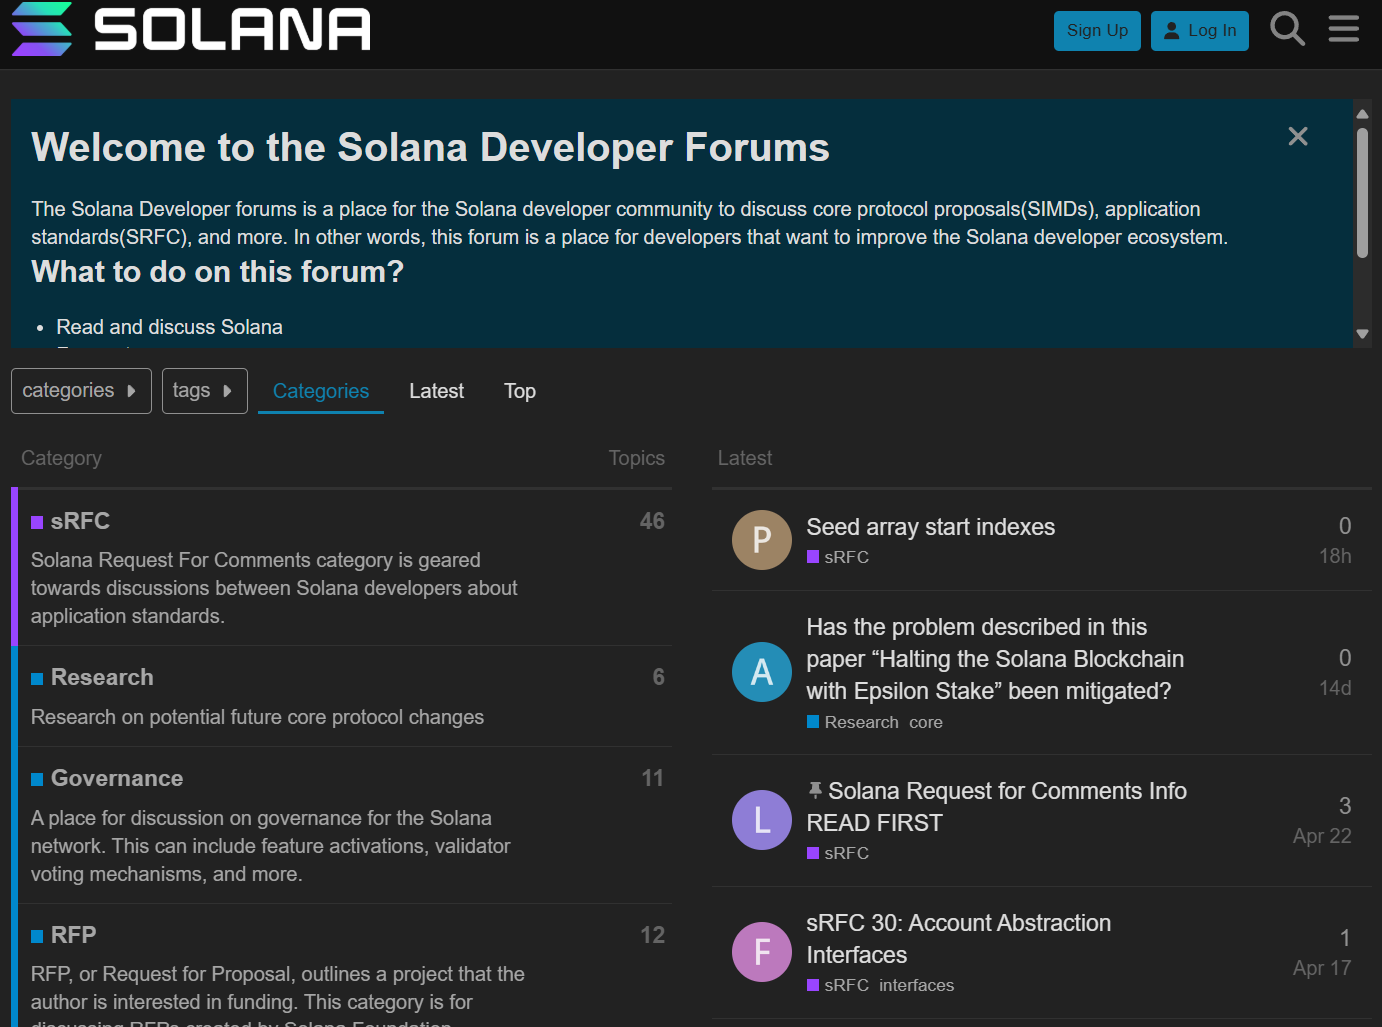
Task: Click sRFC badge under READ FIRST topic
Action: (x=838, y=853)
